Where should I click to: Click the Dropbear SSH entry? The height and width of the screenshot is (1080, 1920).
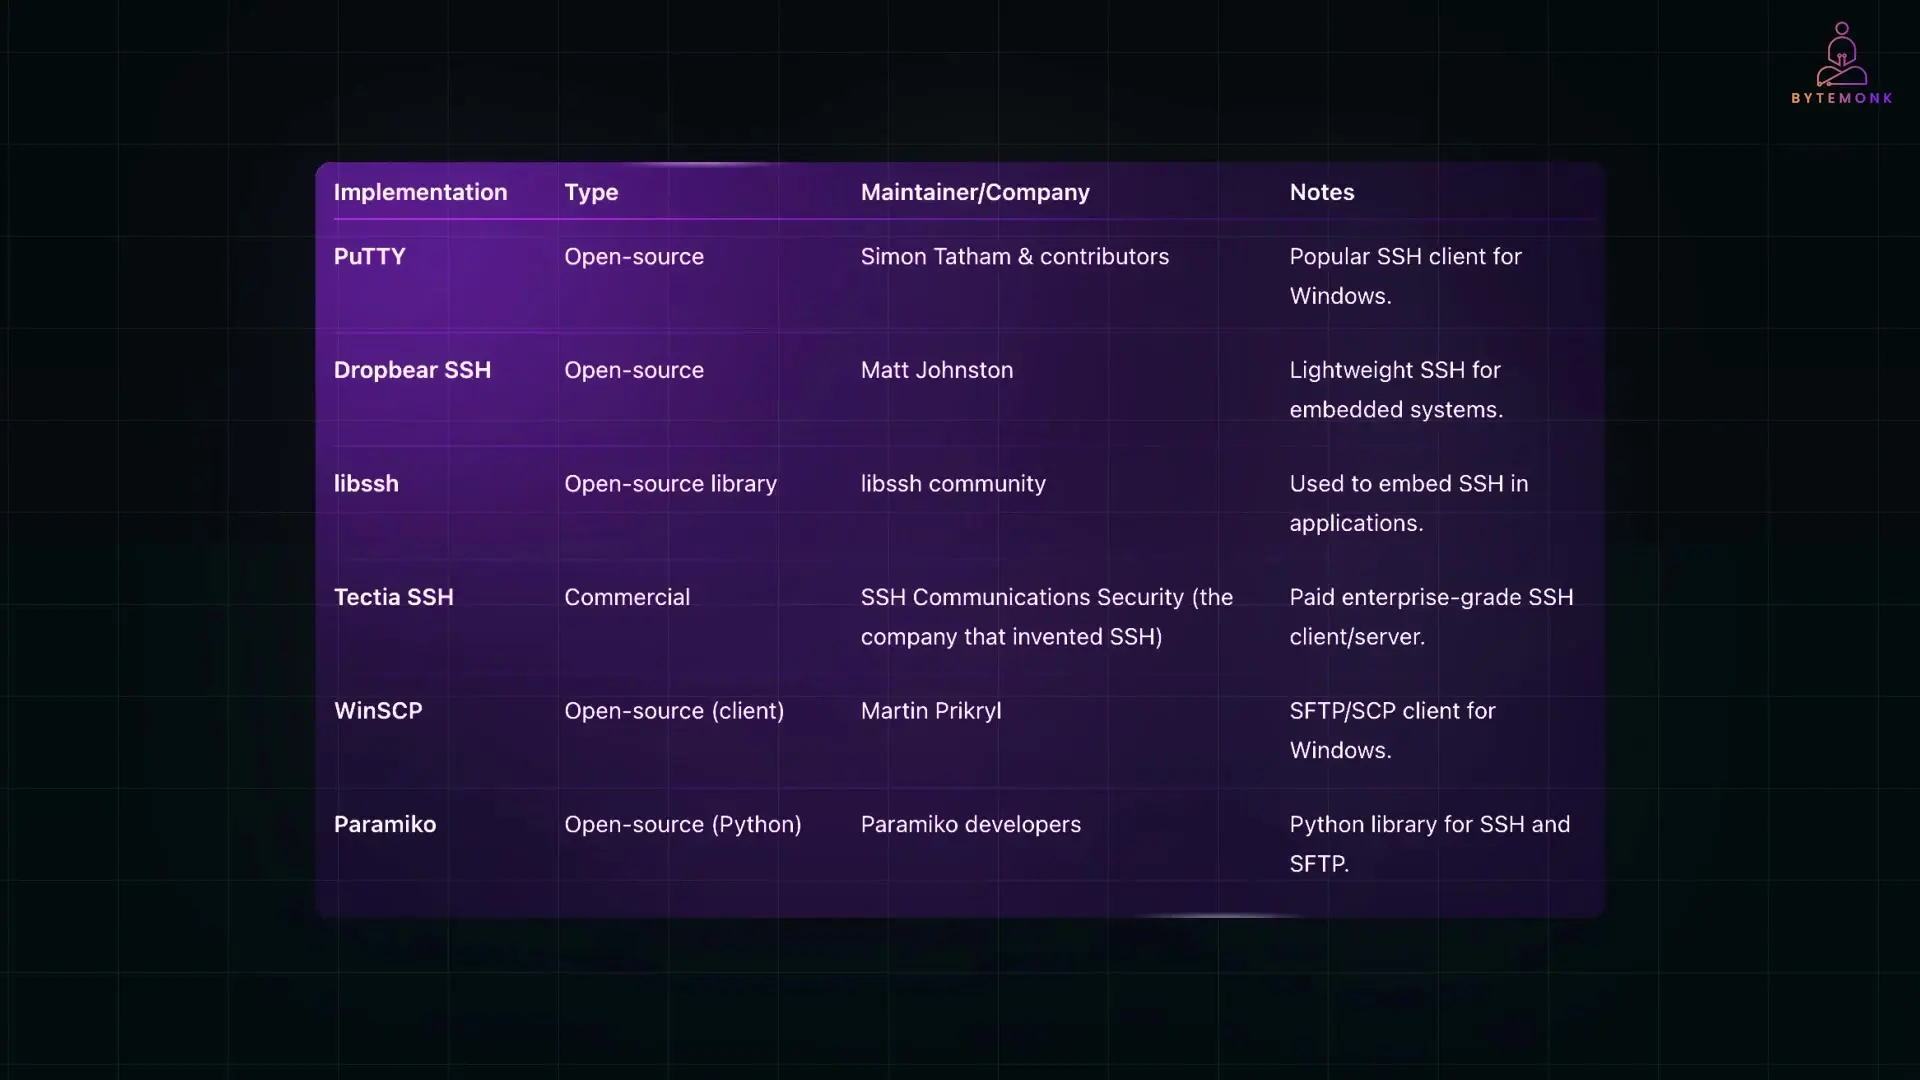pos(412,370)
